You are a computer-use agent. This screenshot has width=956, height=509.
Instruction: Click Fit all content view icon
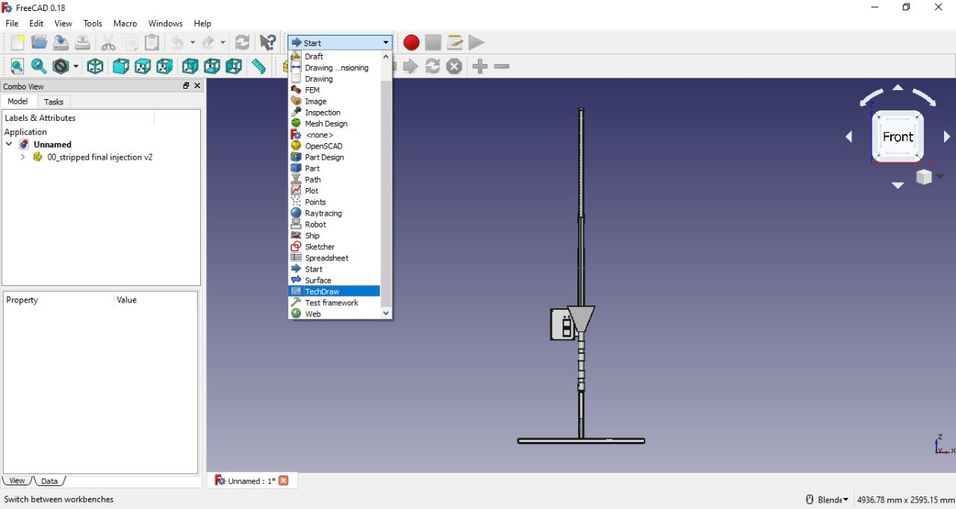tap(17, 66)
